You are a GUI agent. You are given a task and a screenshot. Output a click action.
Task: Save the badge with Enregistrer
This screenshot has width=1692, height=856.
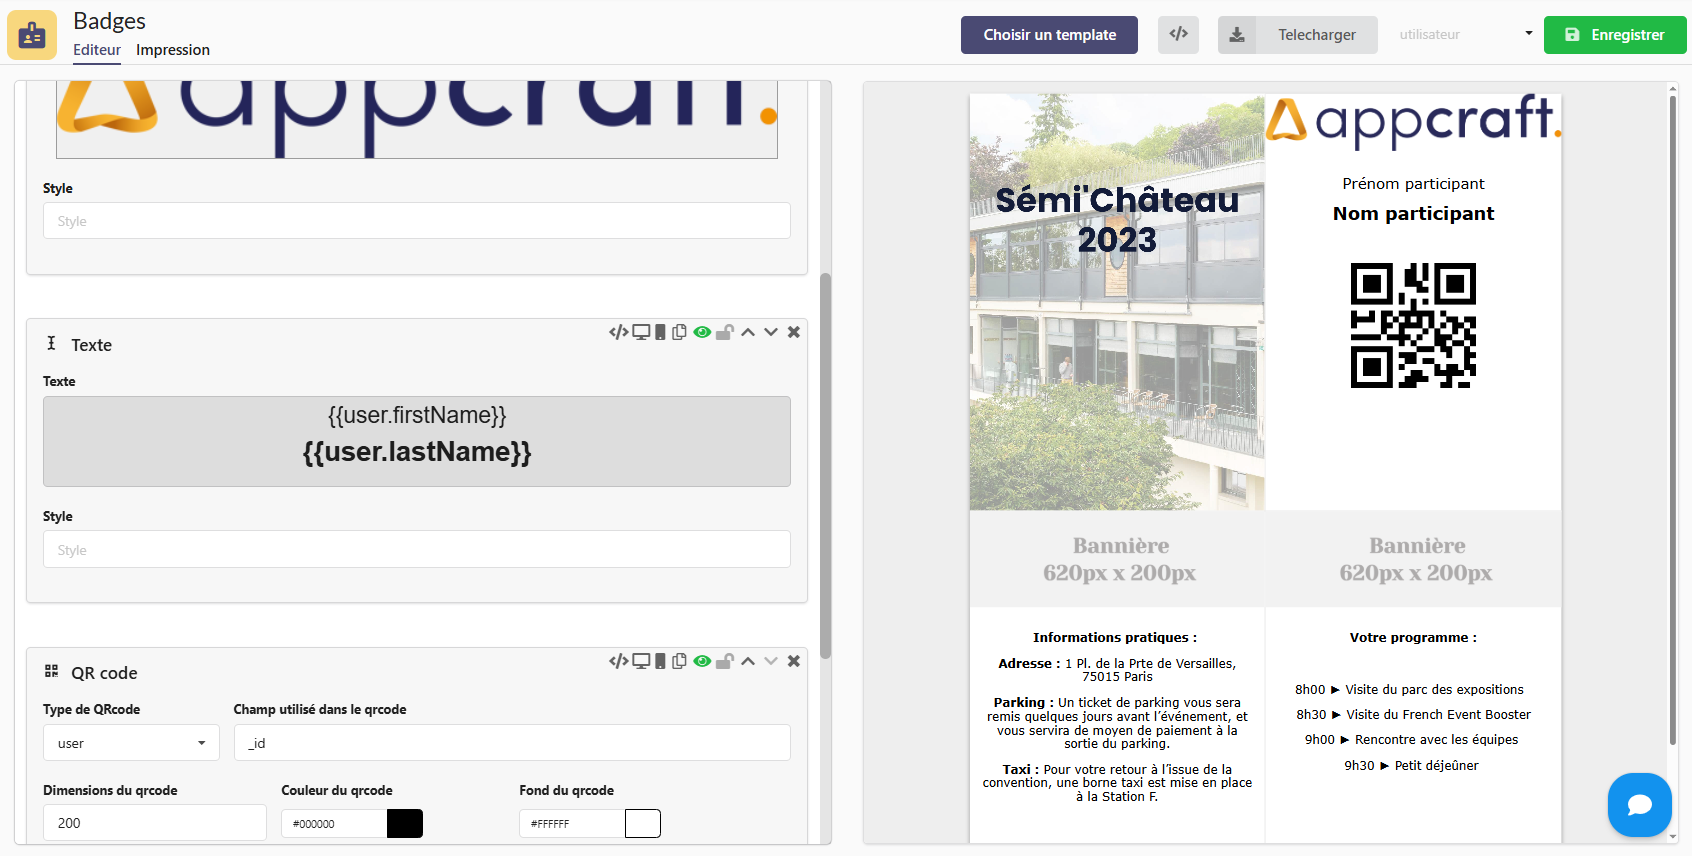click(1614, 34)
